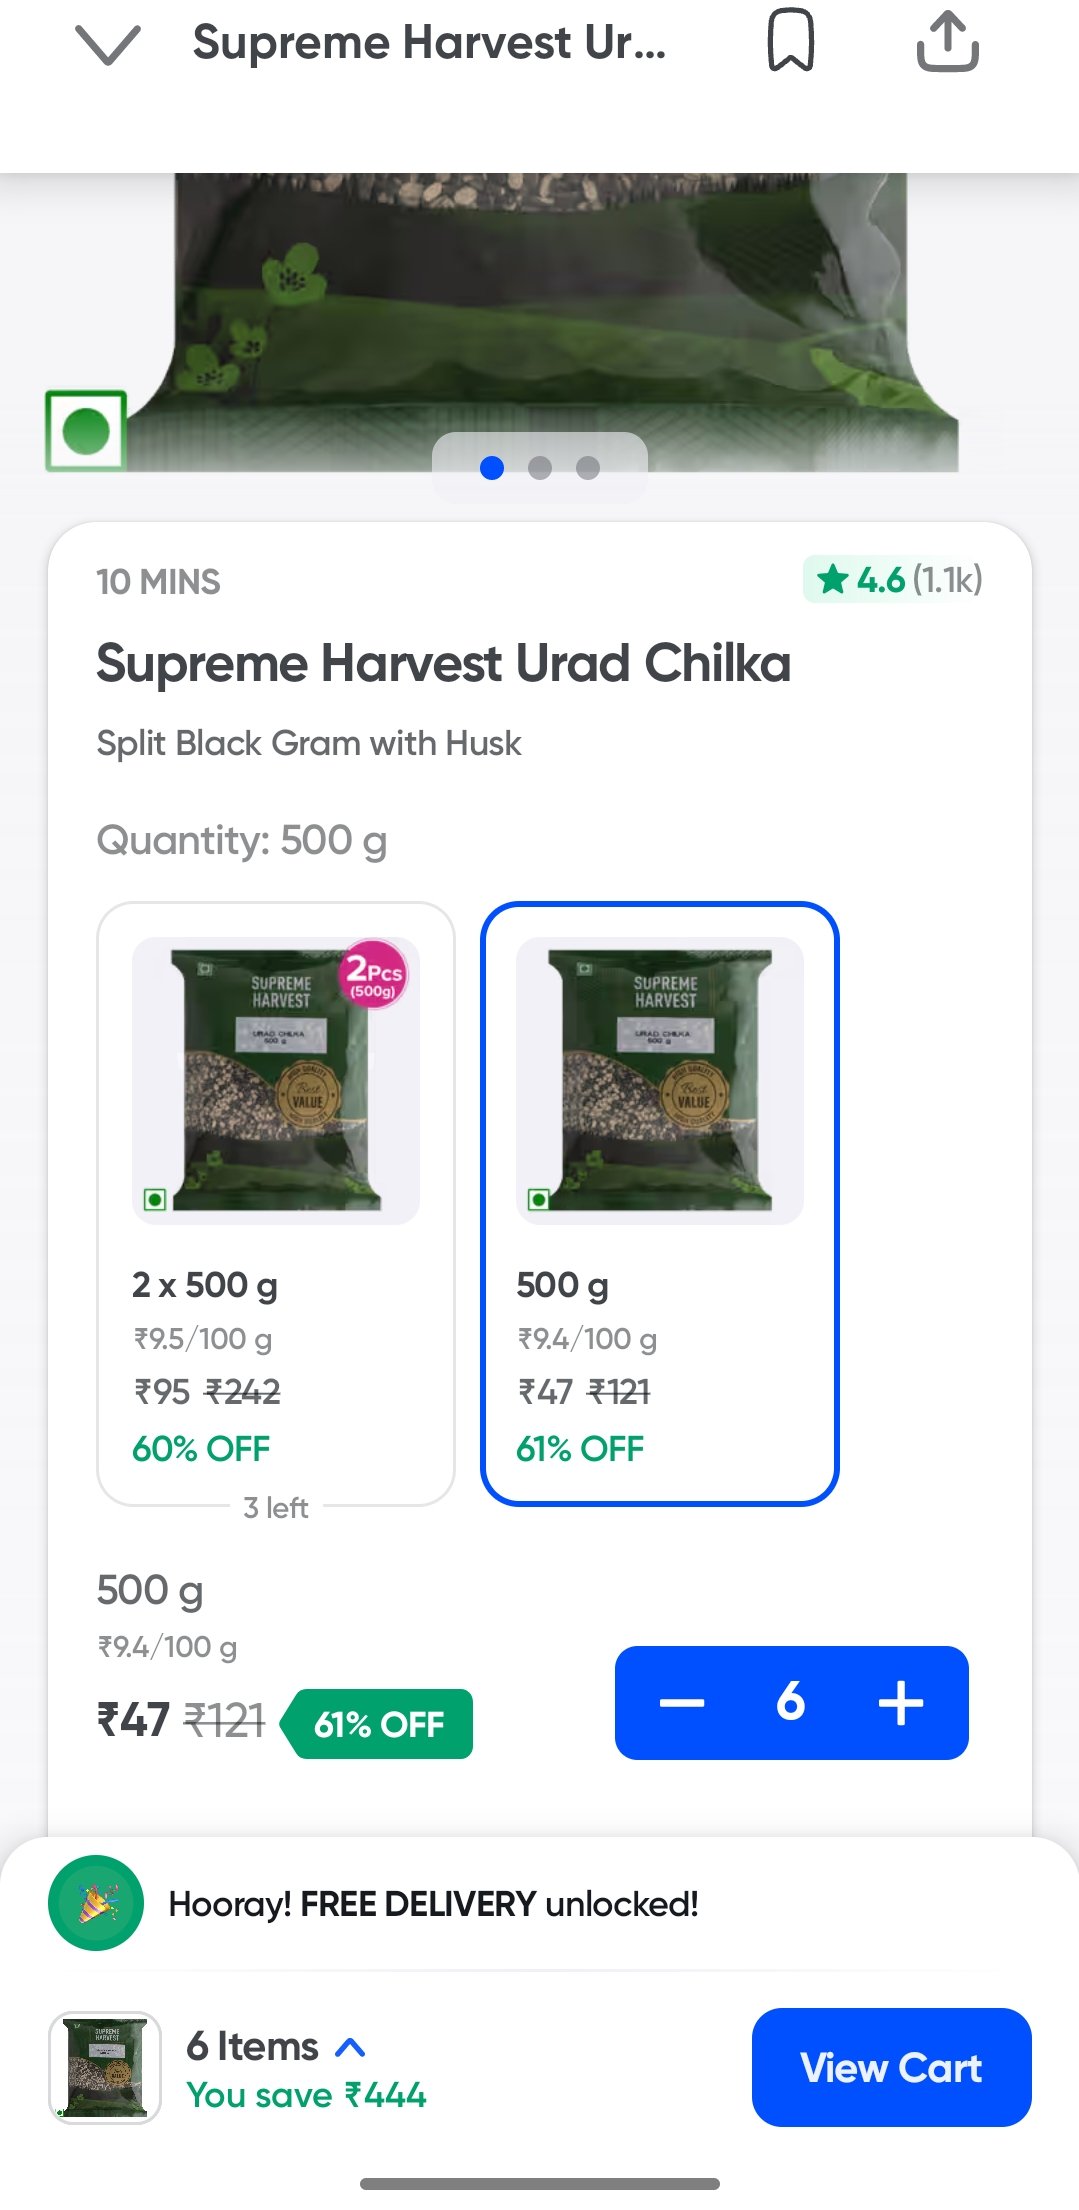Image resolution: width=1079 pixels, height=2210 pixels.
Task: Select the 2 x 500 g pack option
Action: click(276, 1203)
